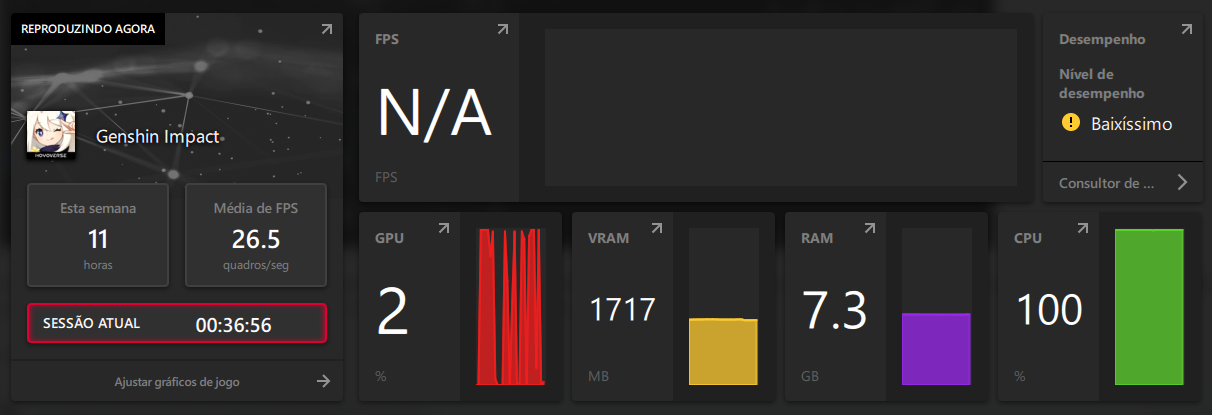The height and width of the screenshot is (415, 1212).
Task: Click the green CPU usage bar
Action: pos(1149,307)
